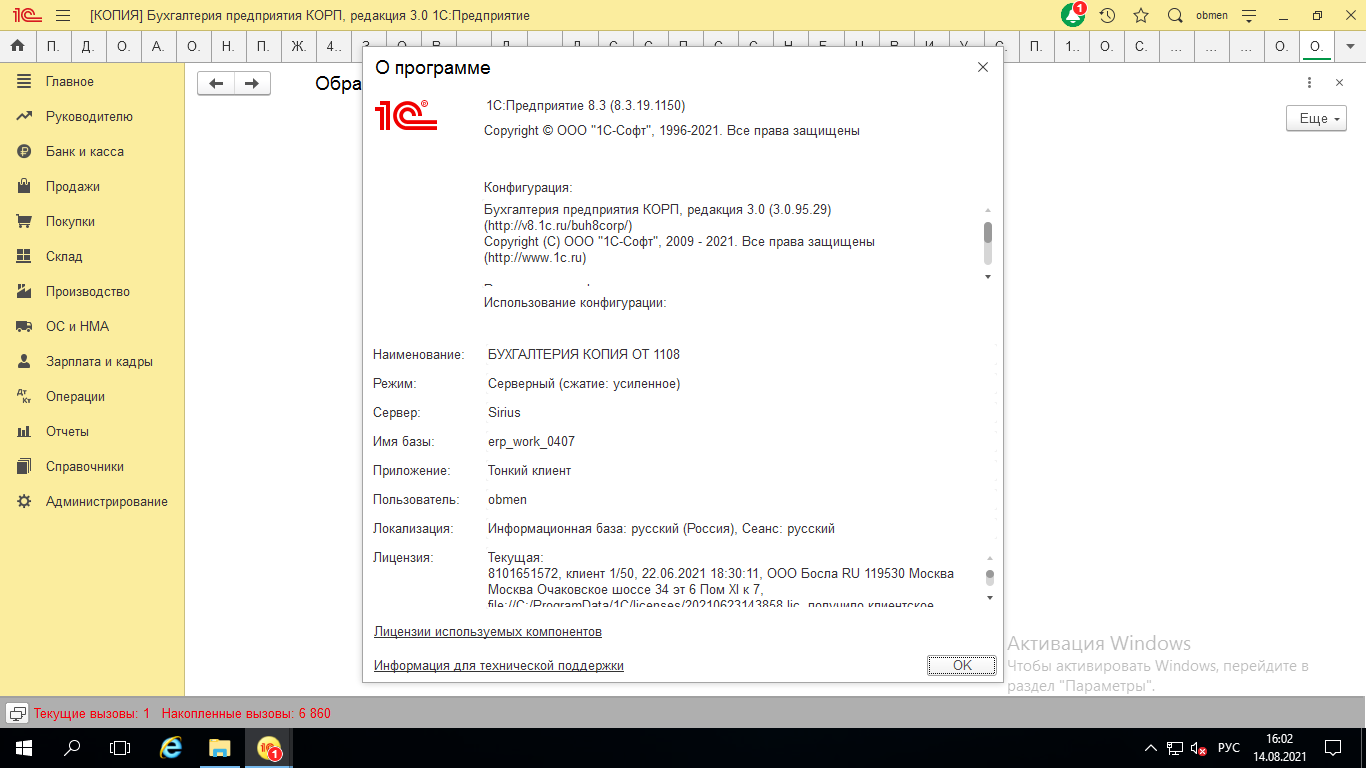
Task: Close the О программе dialog
Action: tap(983, 67)
